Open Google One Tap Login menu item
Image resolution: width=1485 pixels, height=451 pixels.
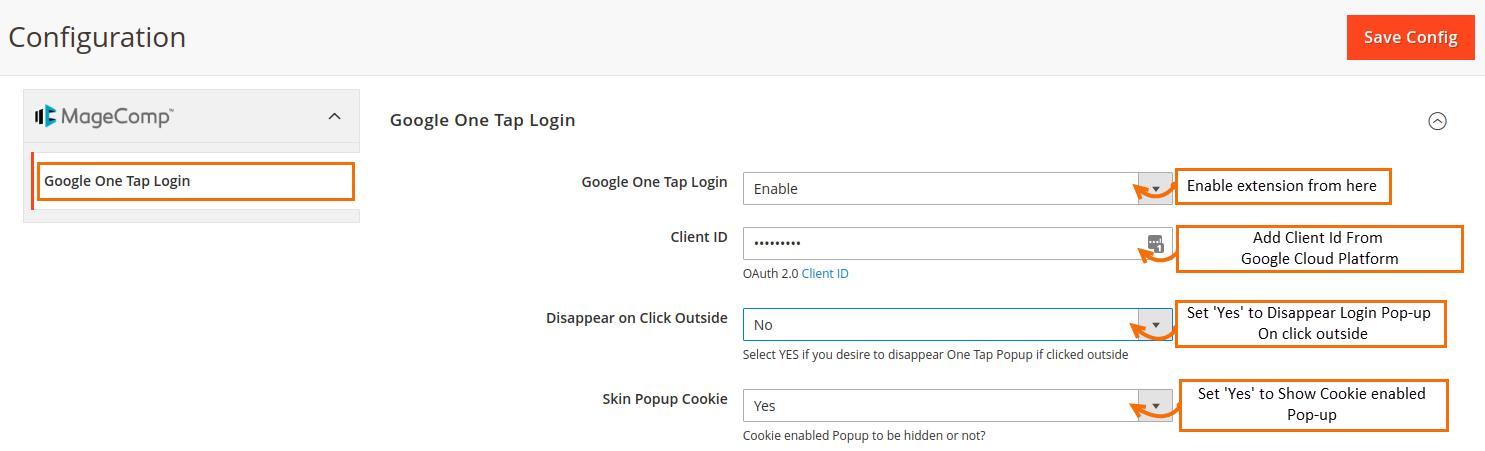195,181
